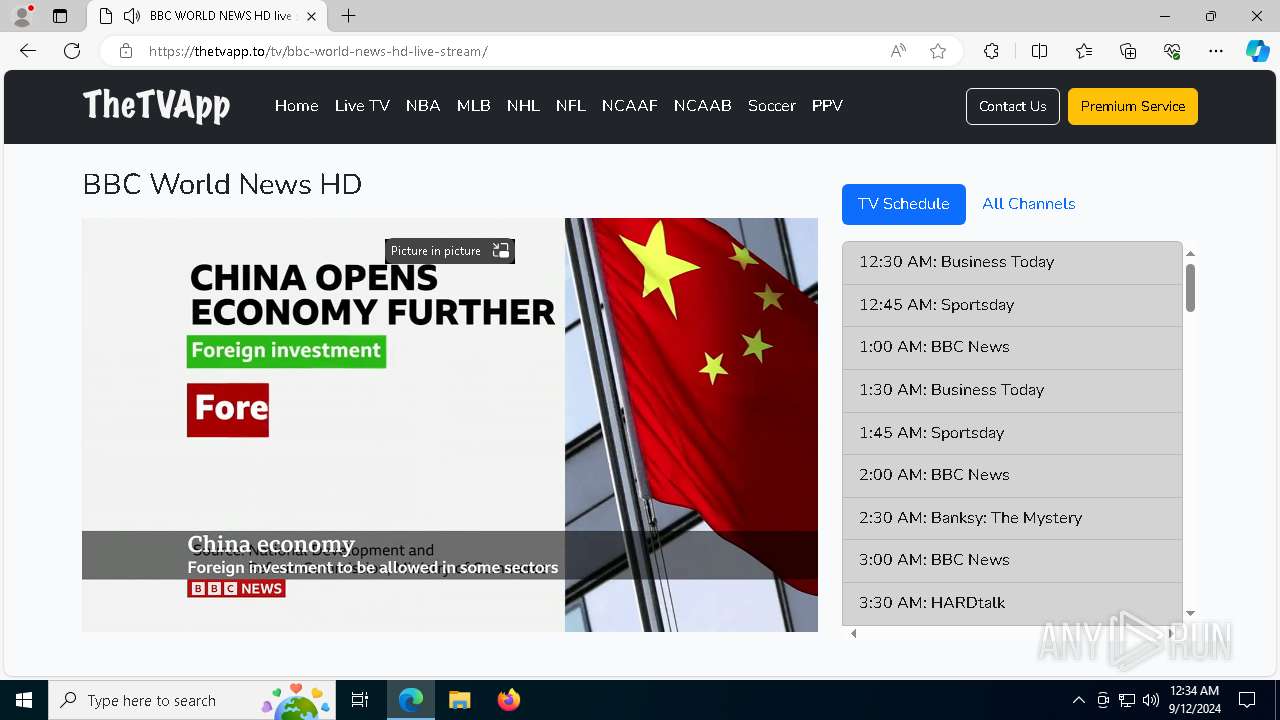Click the BBC live video player
1280x720 pixels.
coord(450,425)
